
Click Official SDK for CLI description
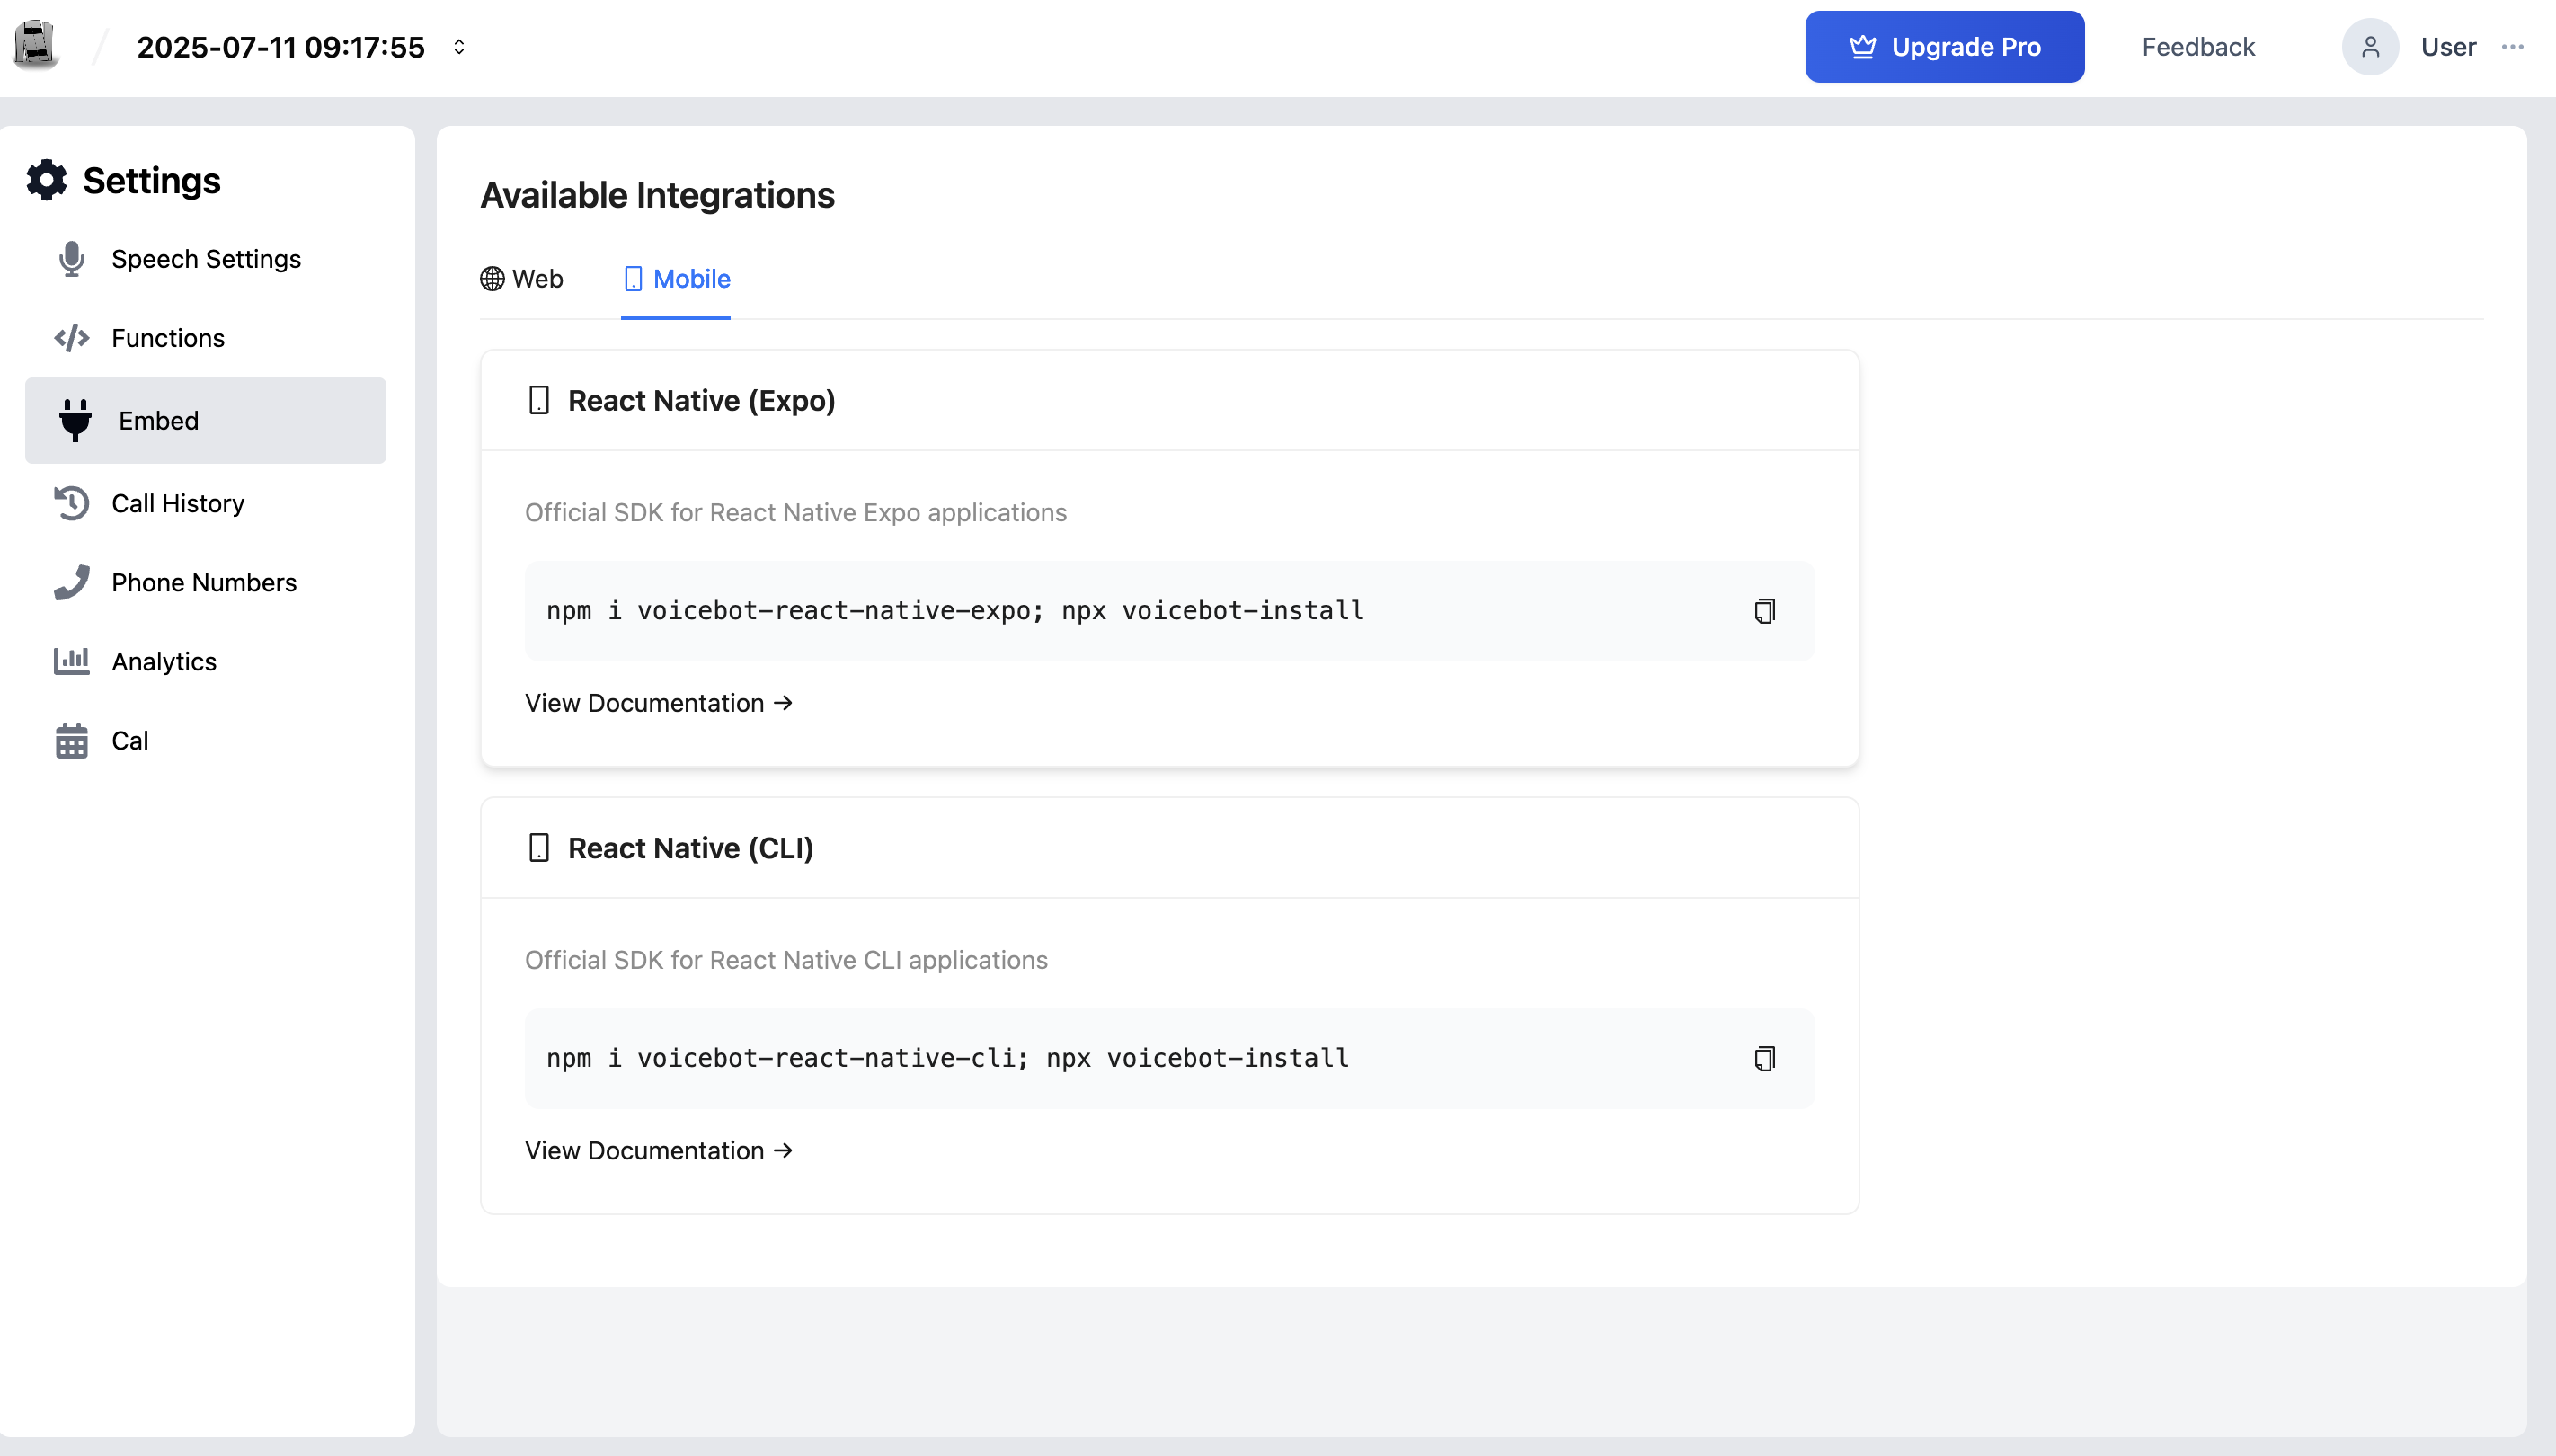[x=786, y=960]
